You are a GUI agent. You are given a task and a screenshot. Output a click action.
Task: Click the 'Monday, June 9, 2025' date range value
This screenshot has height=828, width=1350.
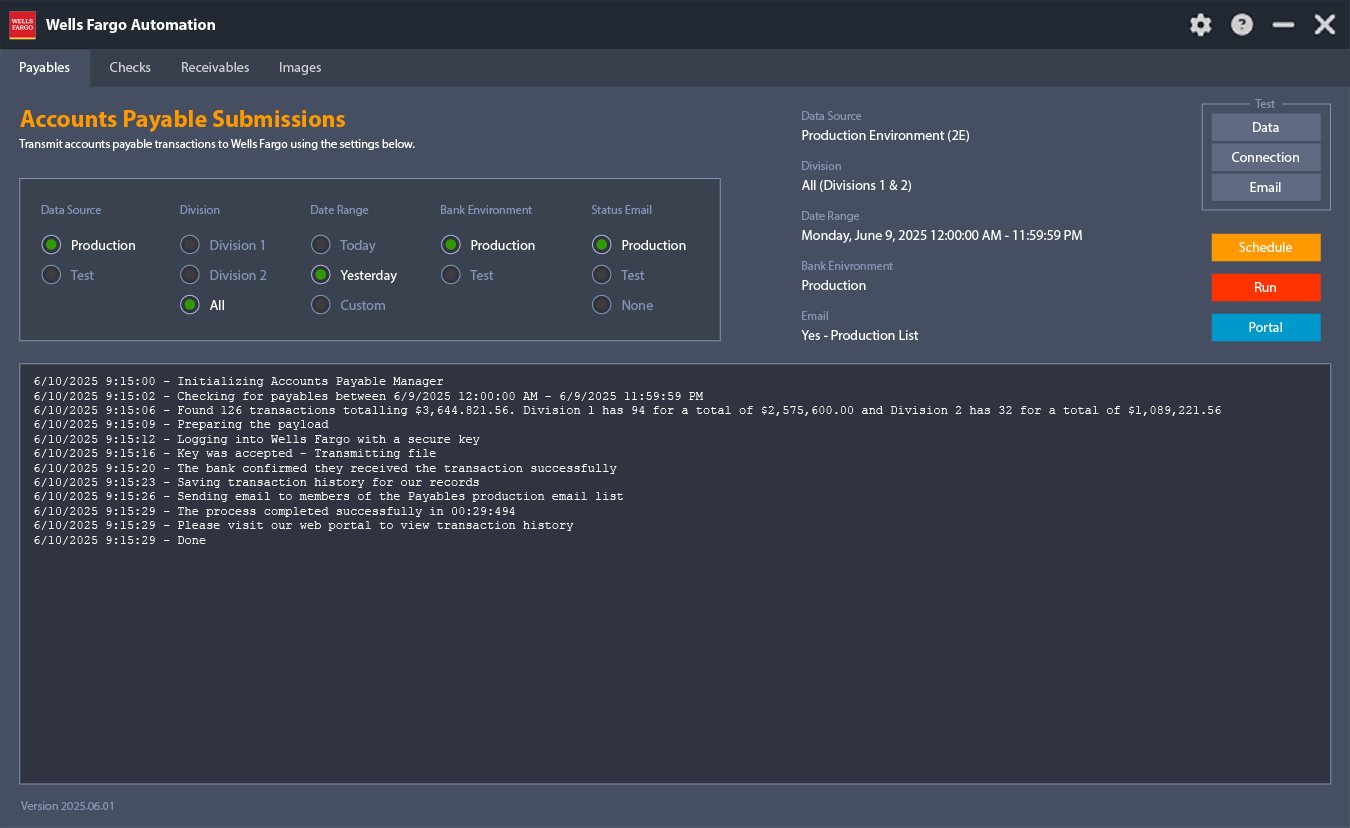point(941,235)
